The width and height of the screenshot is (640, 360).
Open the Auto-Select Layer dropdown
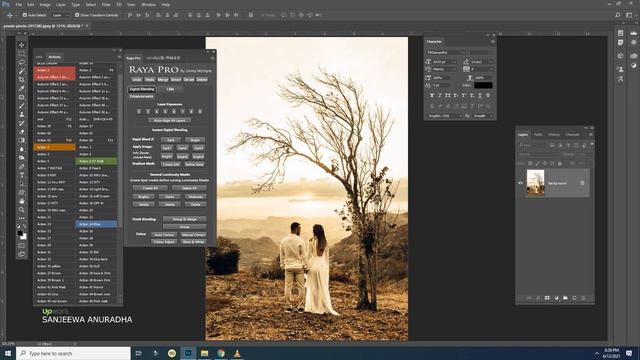[x=60, y=15]
